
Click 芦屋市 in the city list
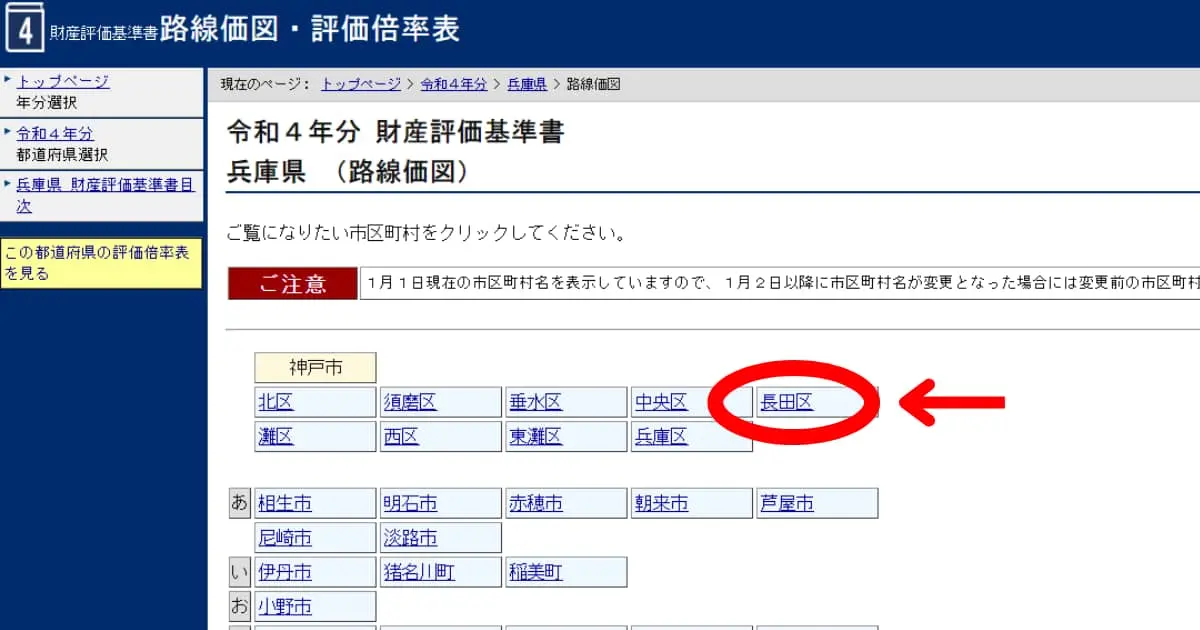(789, 502)
